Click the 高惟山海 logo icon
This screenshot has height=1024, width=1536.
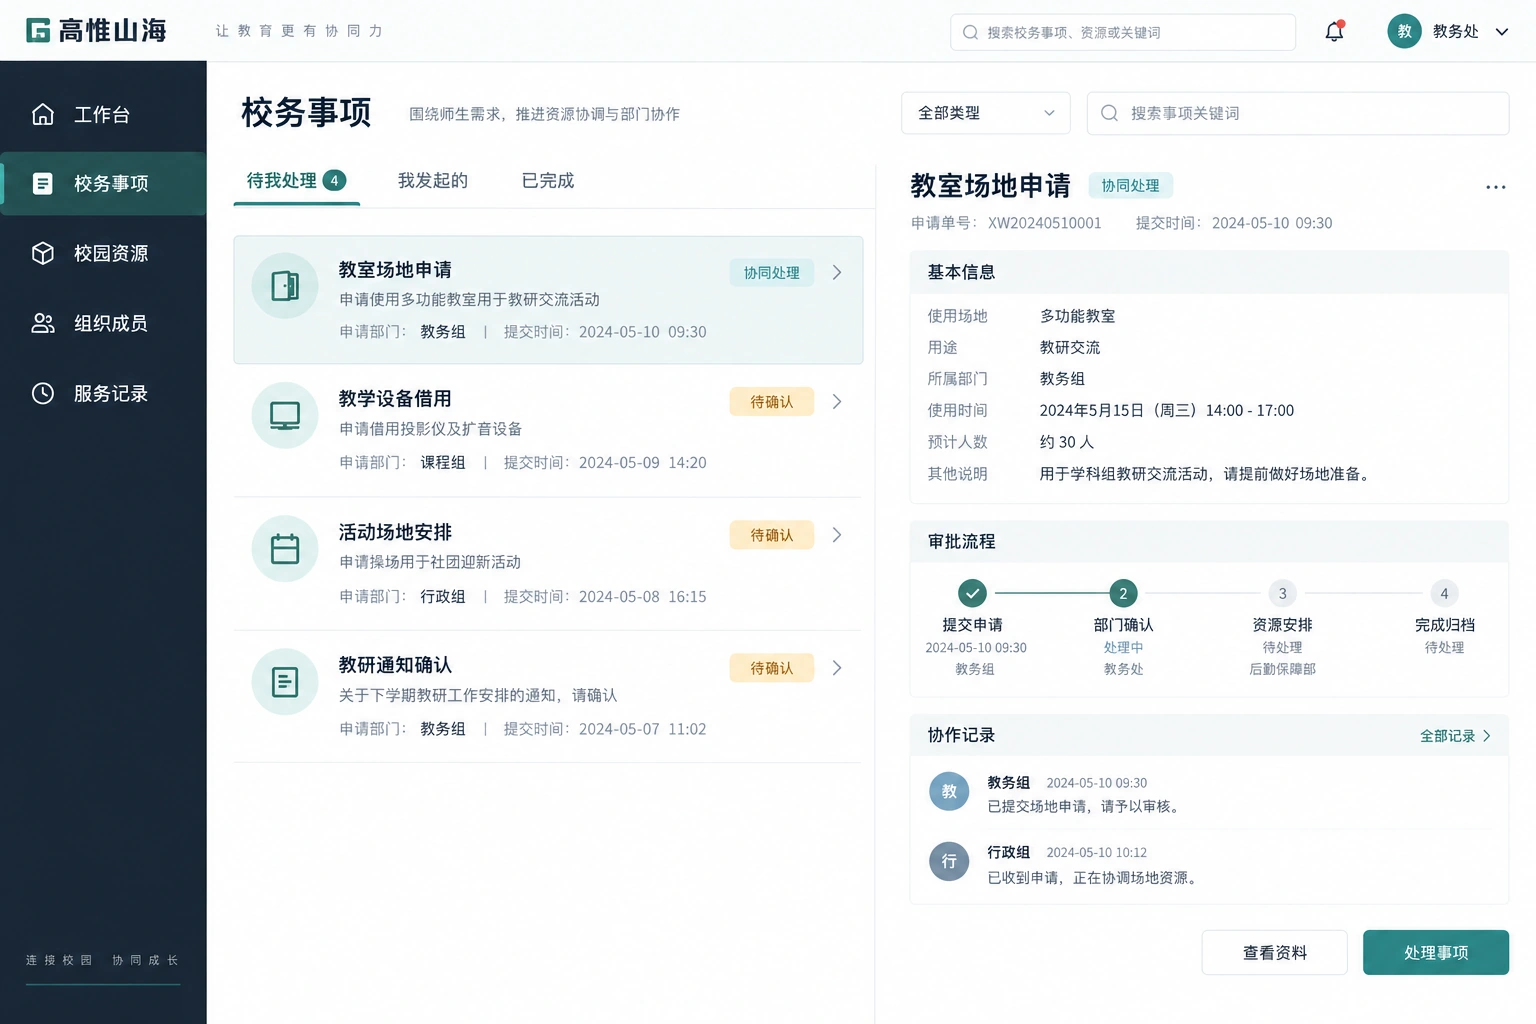(38, 30)
